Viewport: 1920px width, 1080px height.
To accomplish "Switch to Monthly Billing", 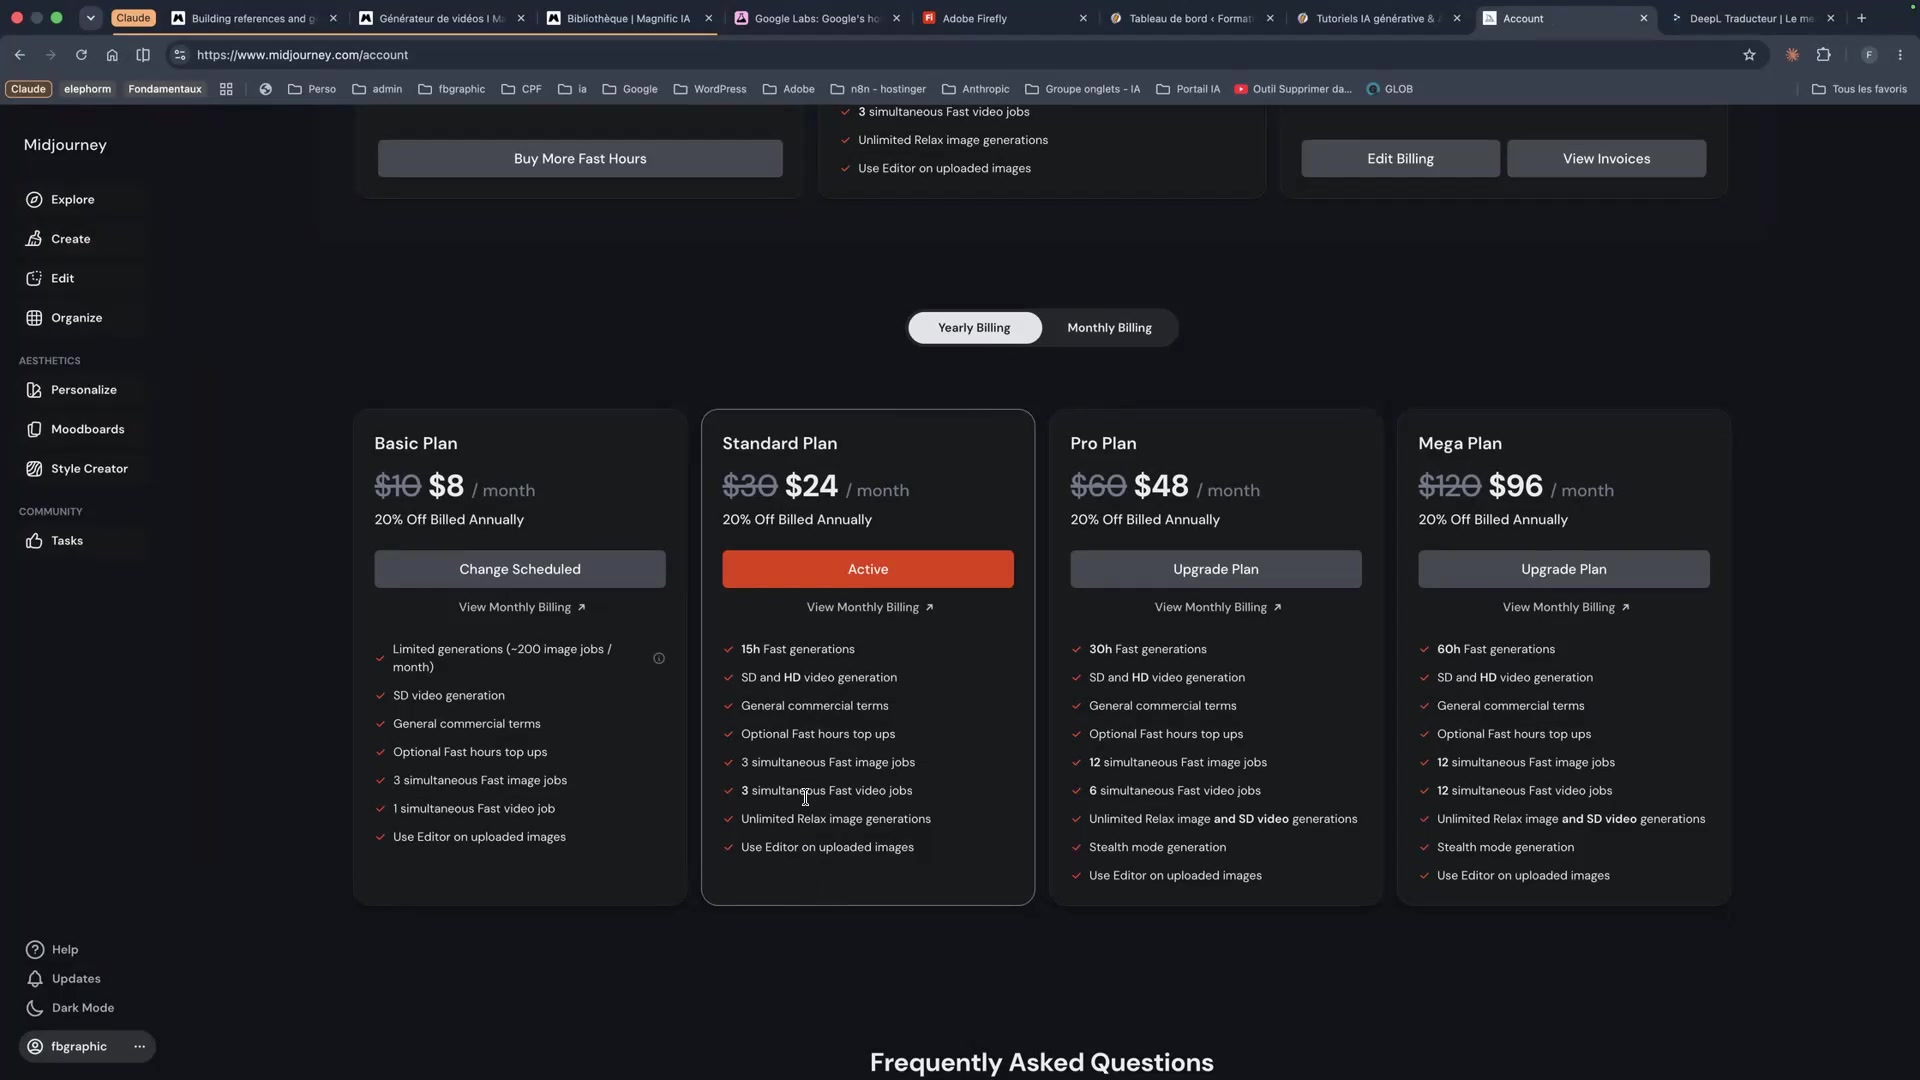I will (1109, 328).
